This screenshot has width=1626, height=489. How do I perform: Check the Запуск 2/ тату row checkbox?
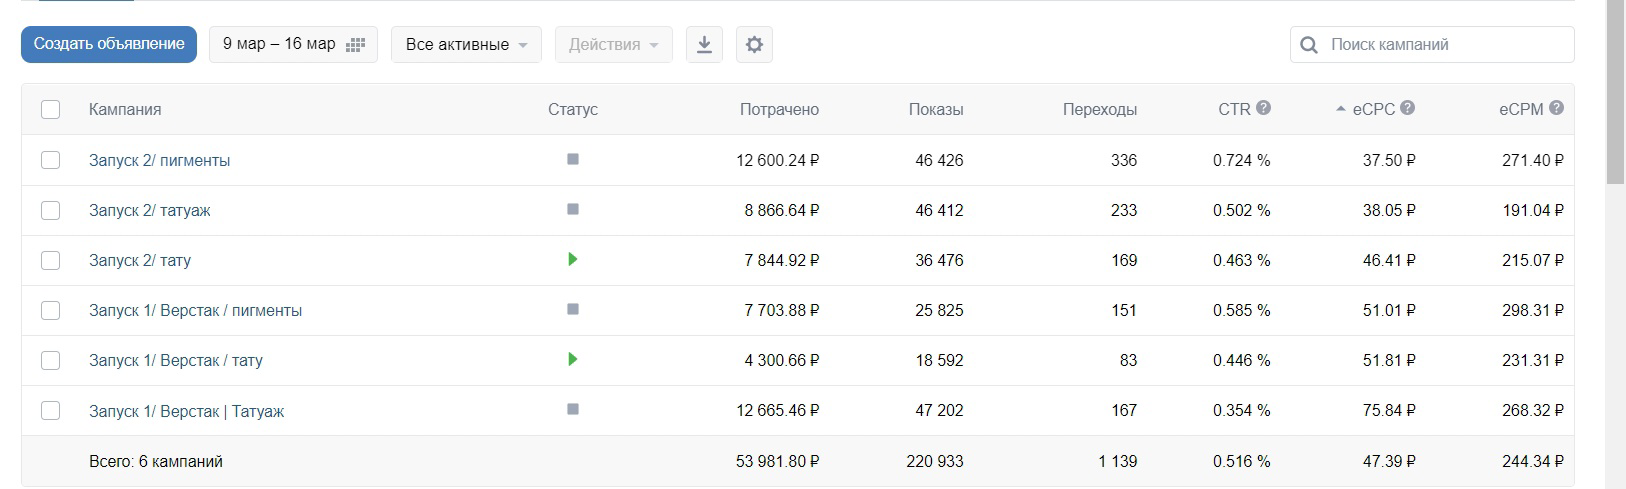pyautogui.click(x=50, y=260)
